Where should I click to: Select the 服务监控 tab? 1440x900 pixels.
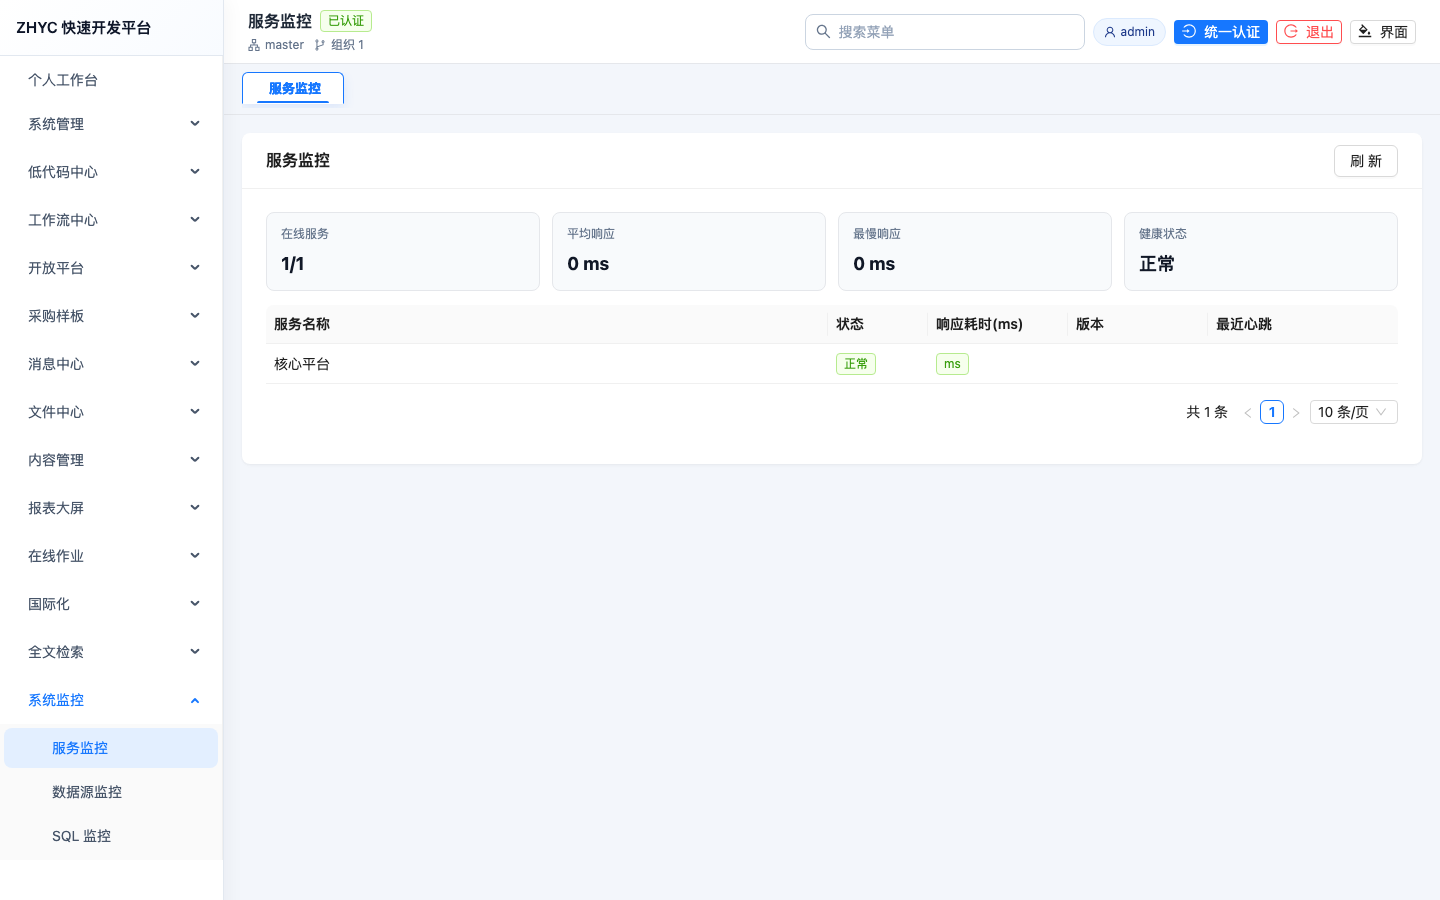point(294,88)
